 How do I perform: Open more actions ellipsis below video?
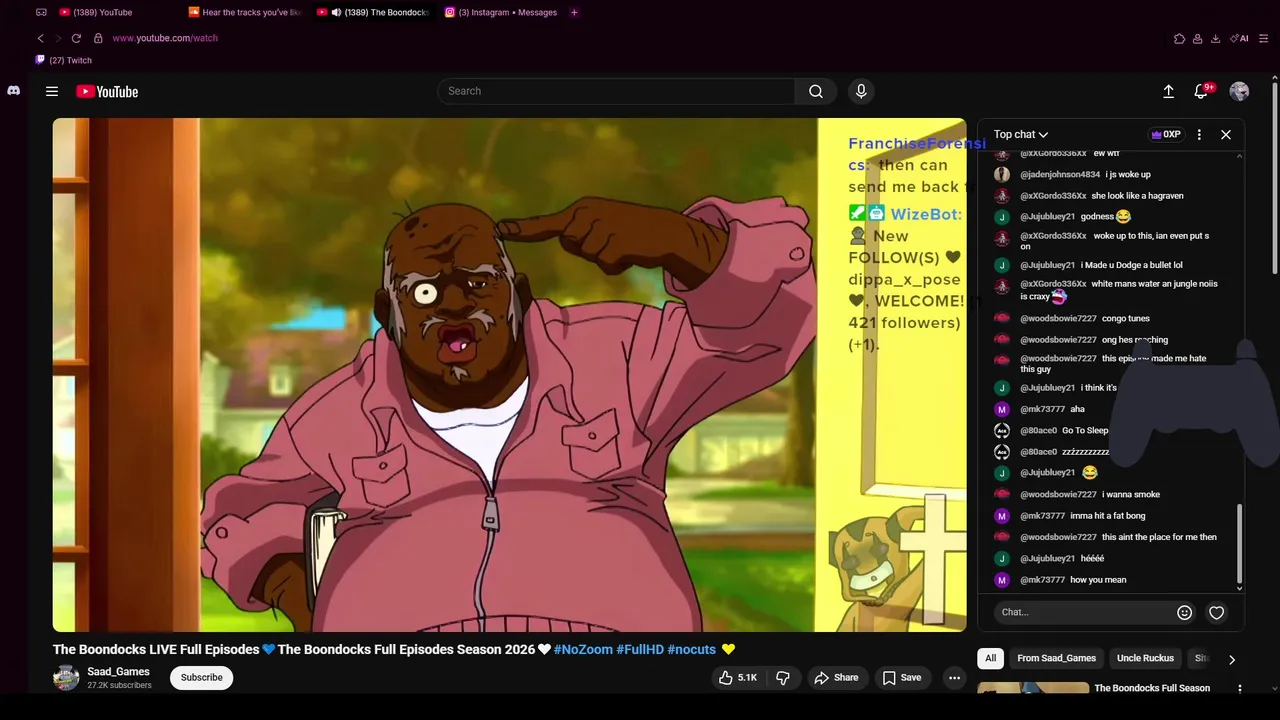(954, 677)
